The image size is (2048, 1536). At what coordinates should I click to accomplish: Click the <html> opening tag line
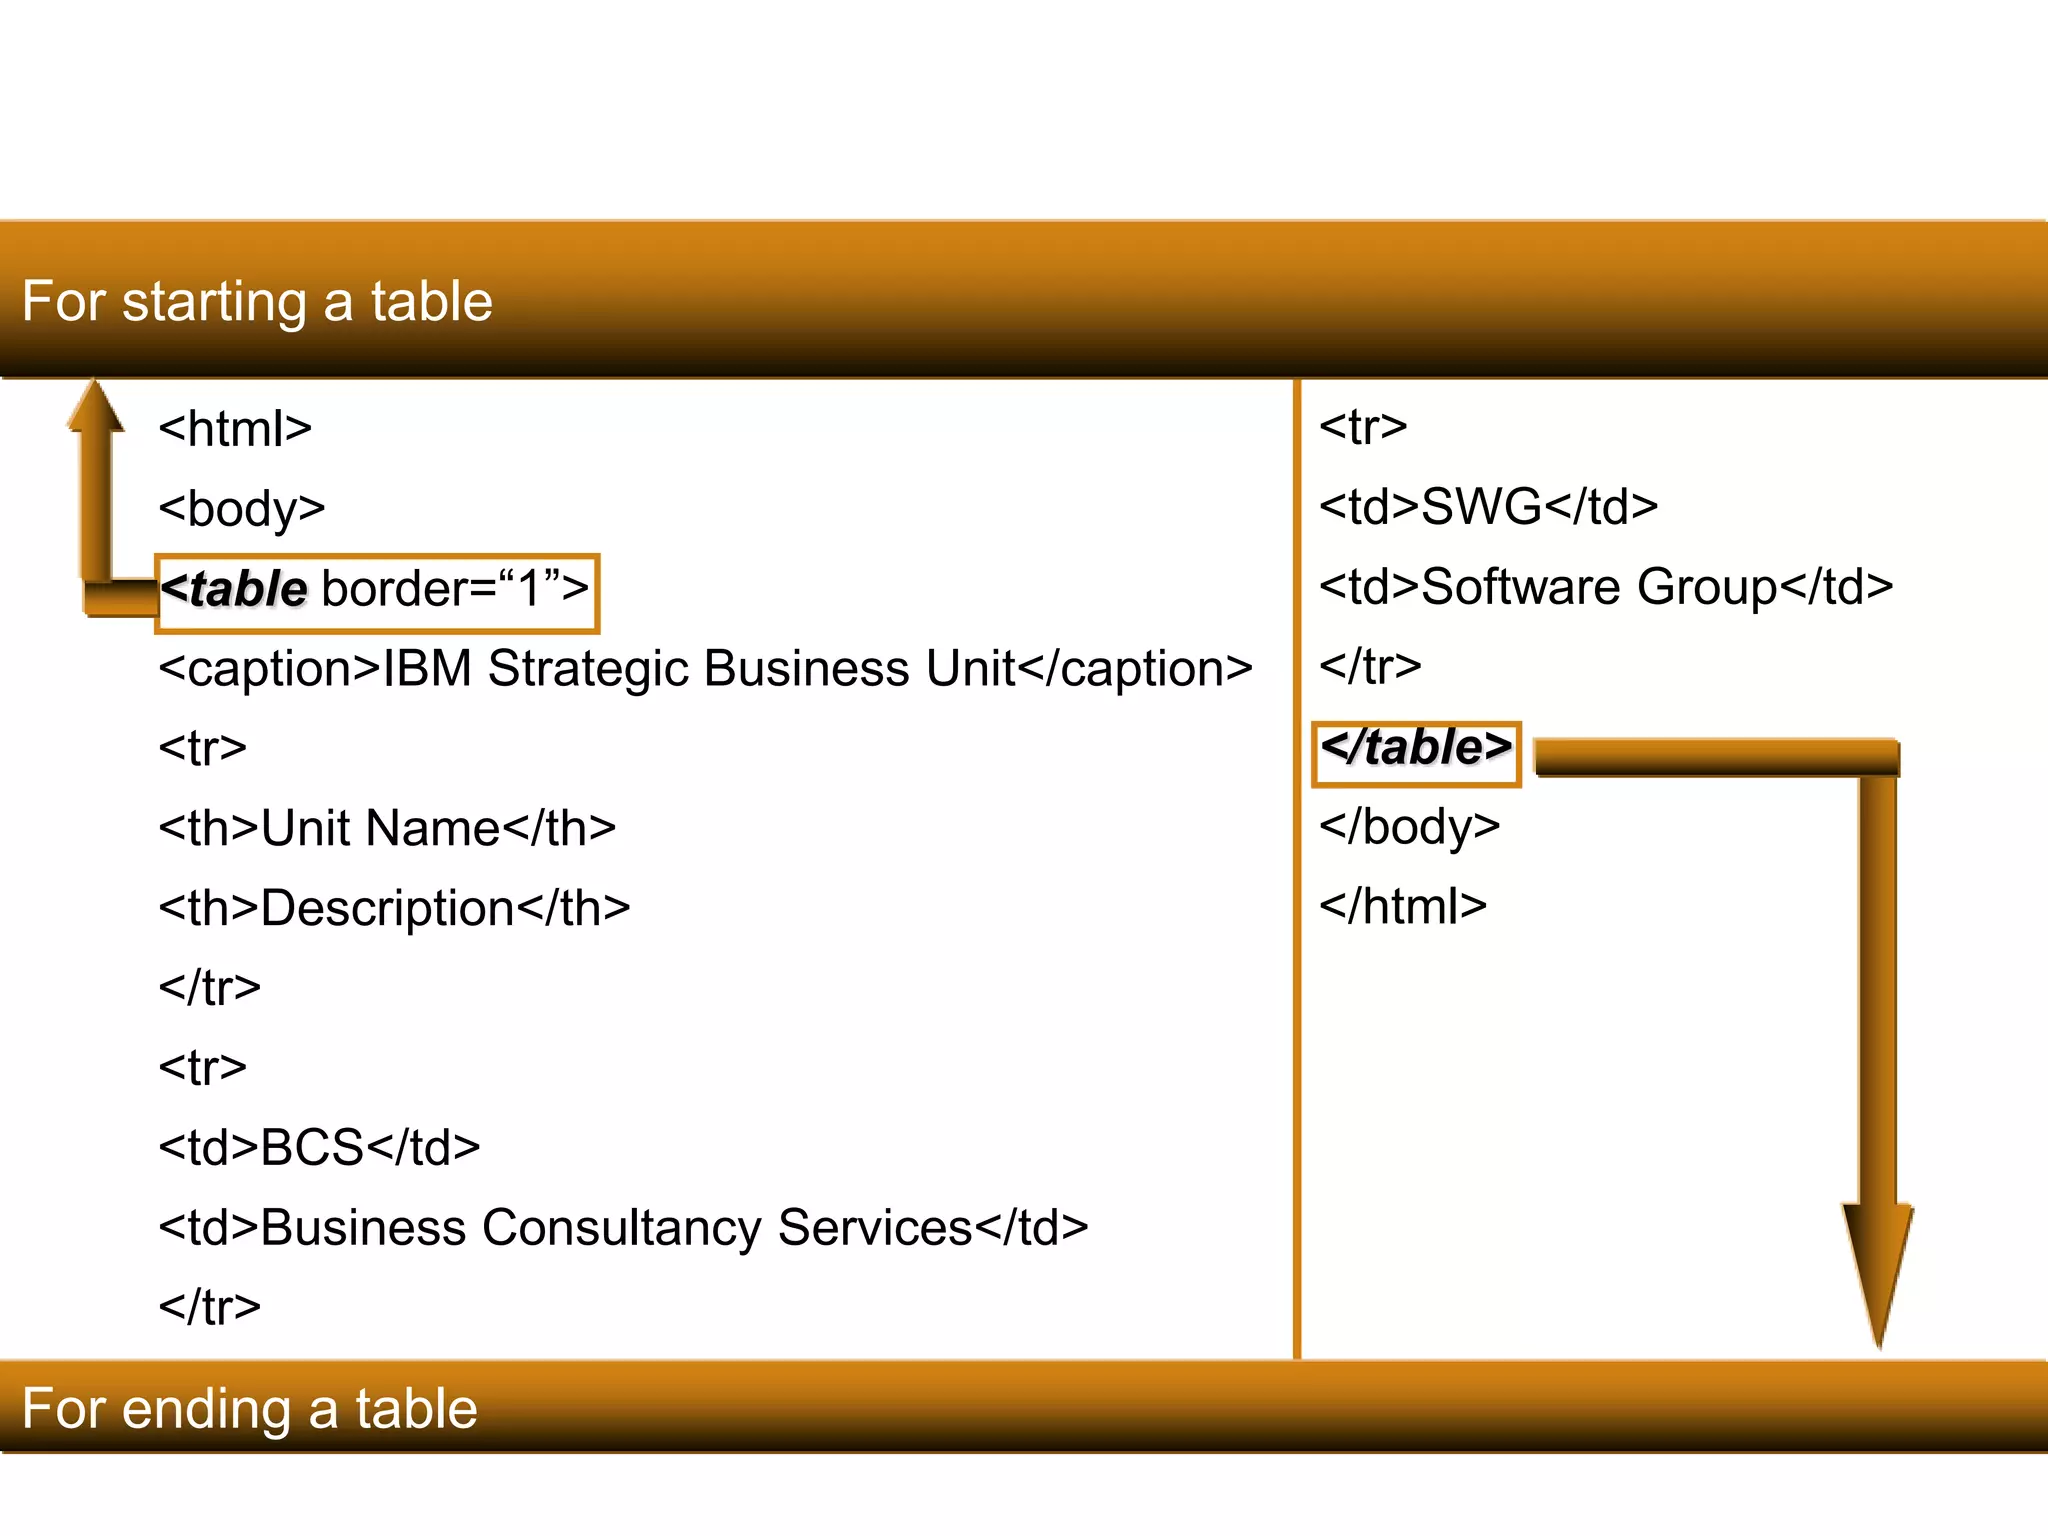tap(235, 429)
